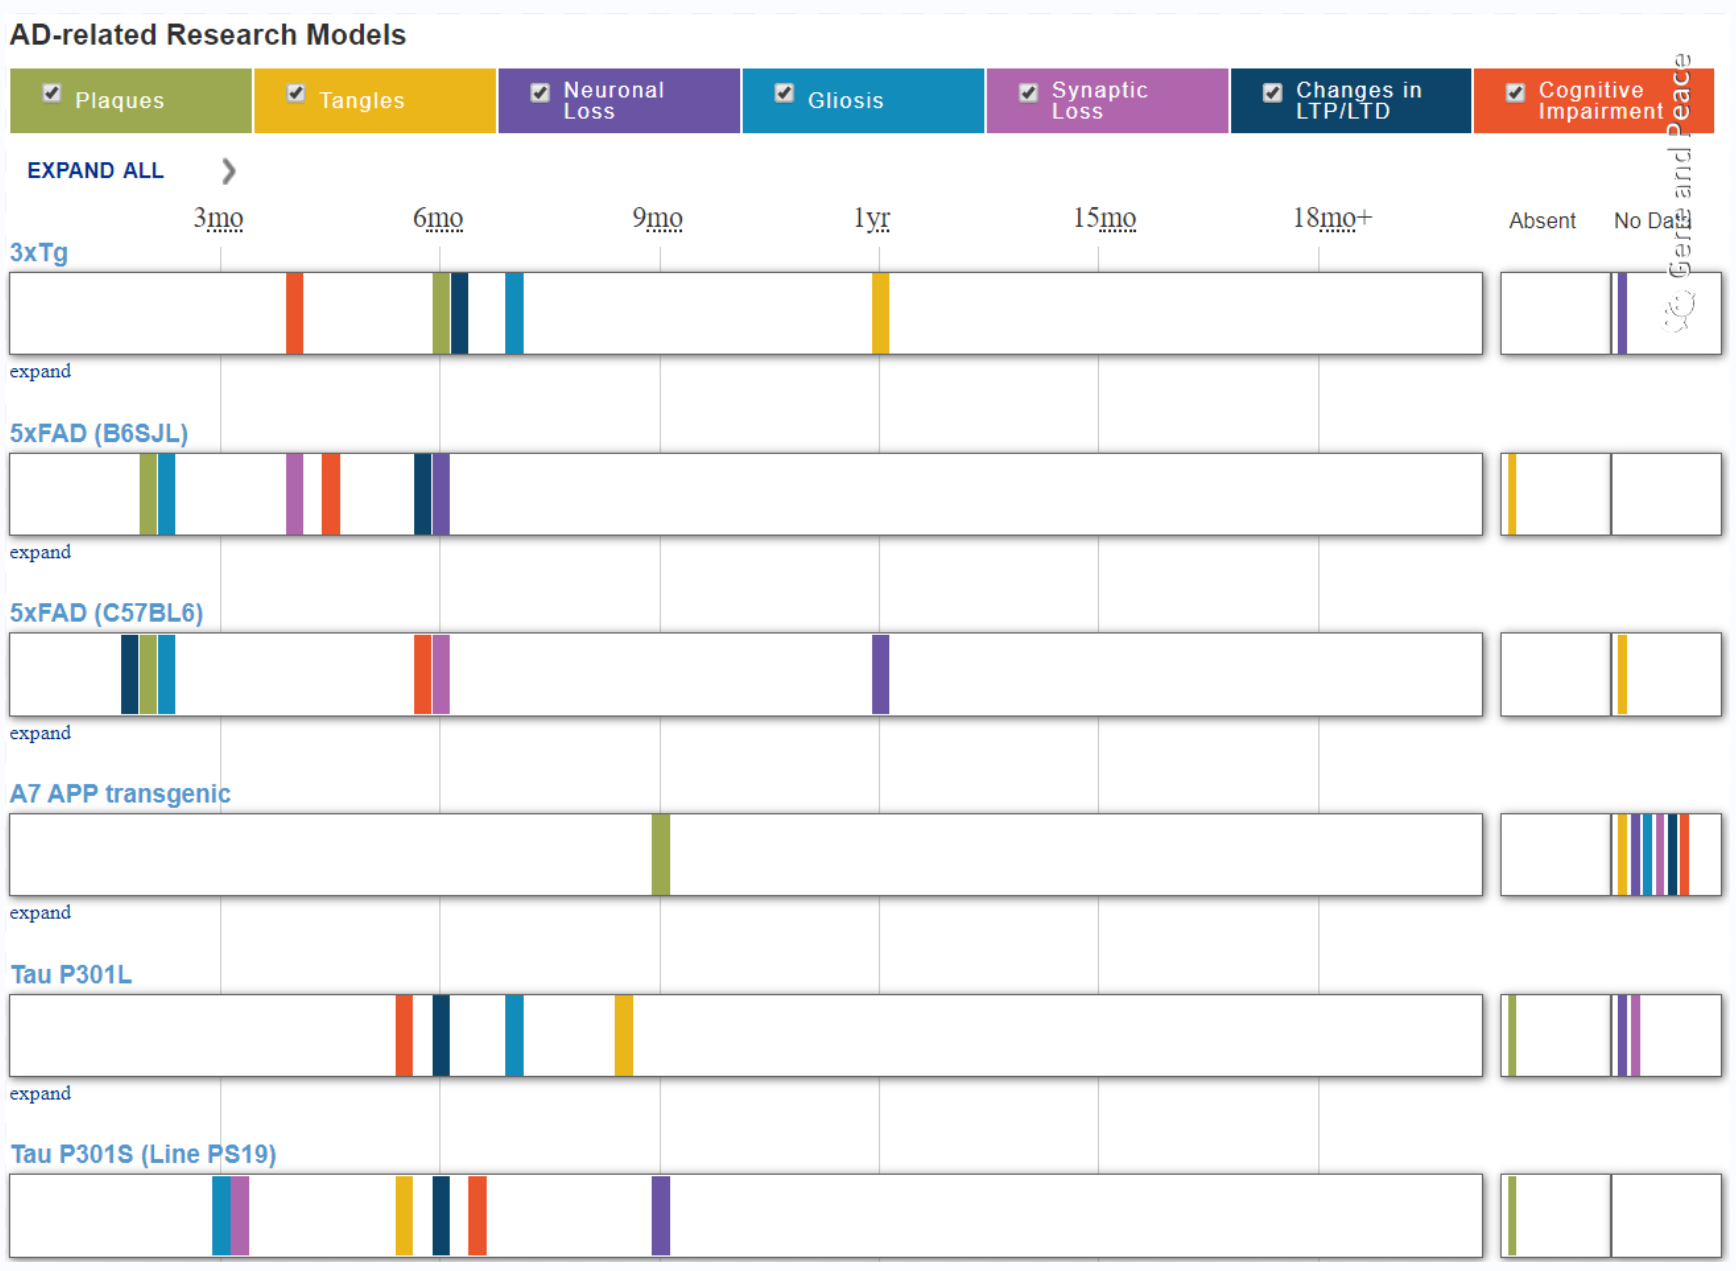This screenshot has height=1271, width=1736.
Task: Click 5xFAD (B6SJL) orange cognitive impairment marker
Action: tap(331, 494)
